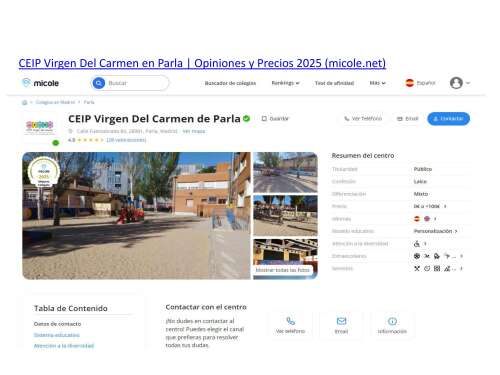The image size is (500, 375).
Task: Open the Parla breadcrumb
Action: (x=89, y=102)
